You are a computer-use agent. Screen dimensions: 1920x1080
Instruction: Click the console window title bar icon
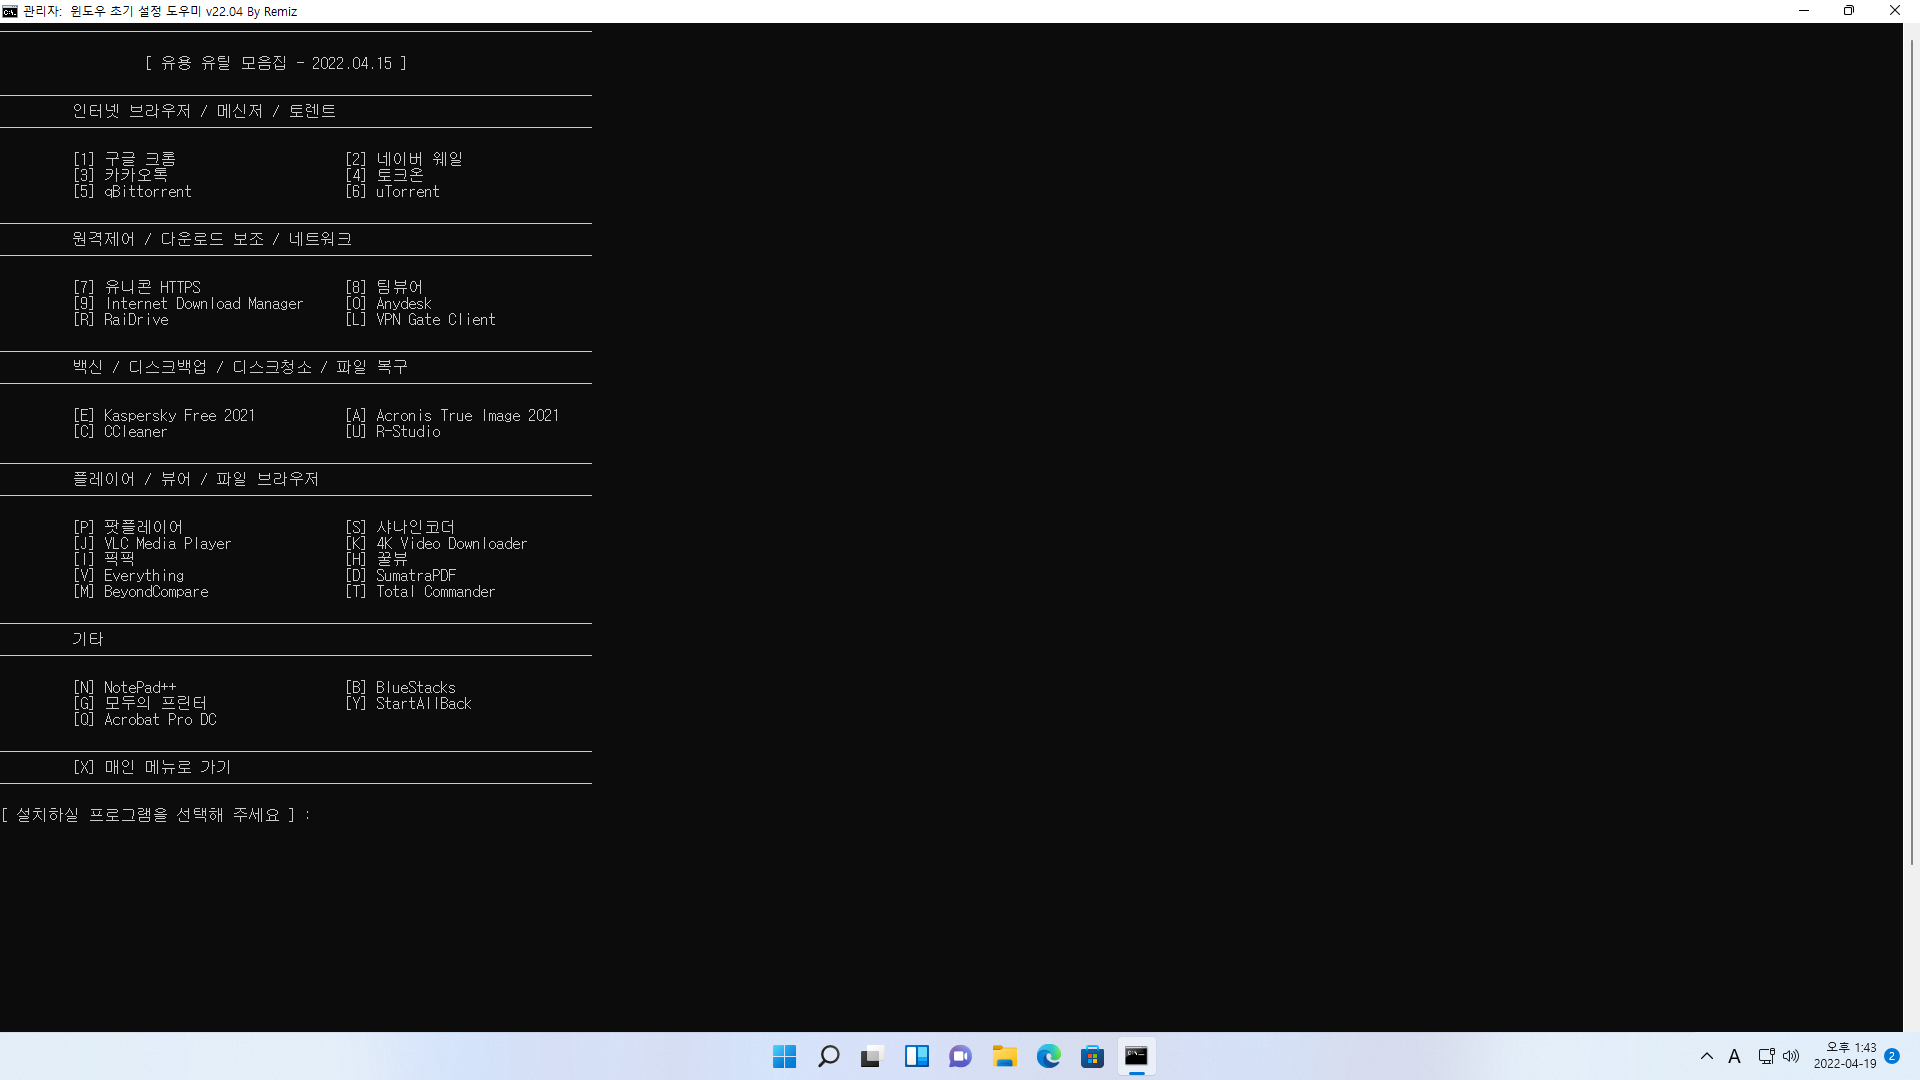coord(10,11)
